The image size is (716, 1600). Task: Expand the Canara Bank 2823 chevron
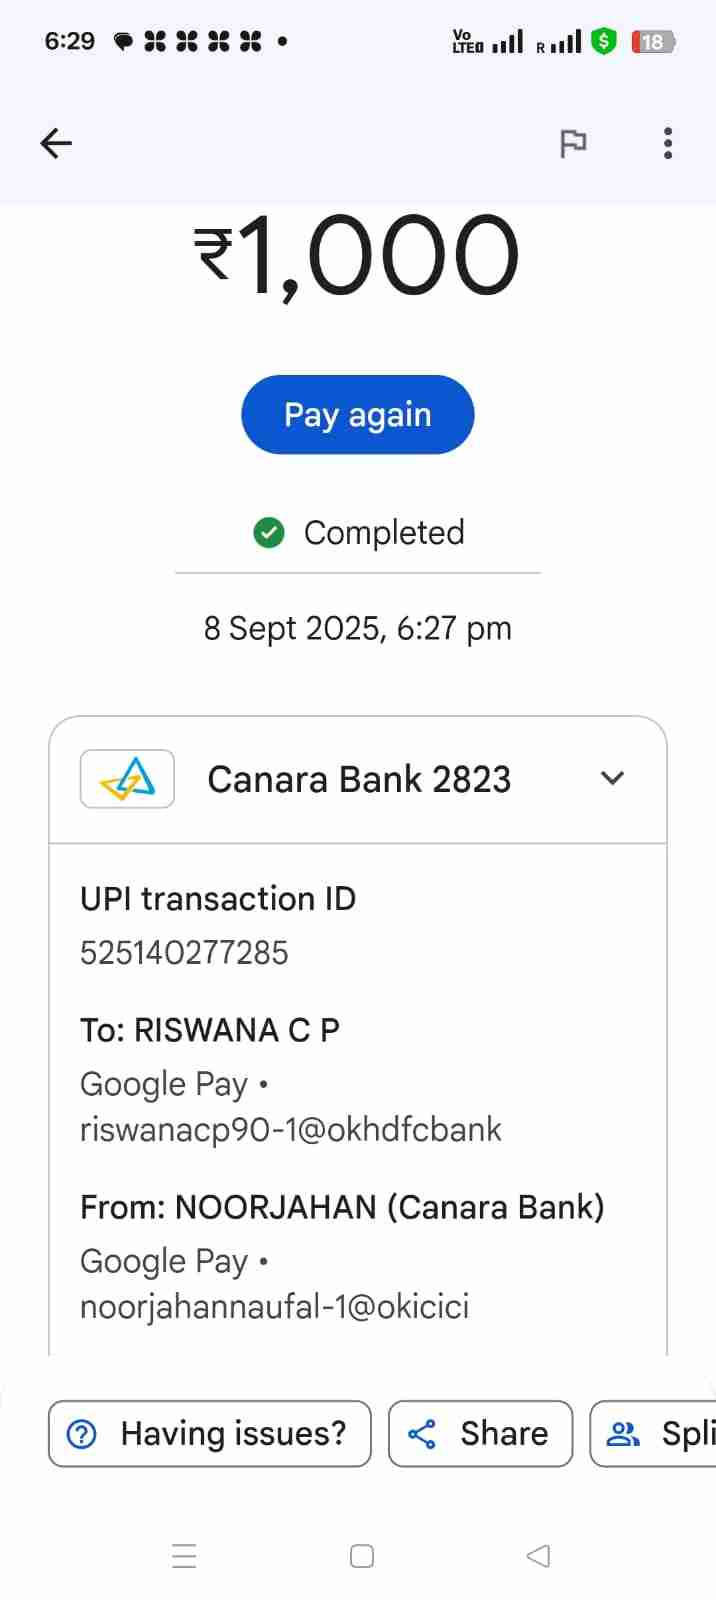click(x=612, y=778)
